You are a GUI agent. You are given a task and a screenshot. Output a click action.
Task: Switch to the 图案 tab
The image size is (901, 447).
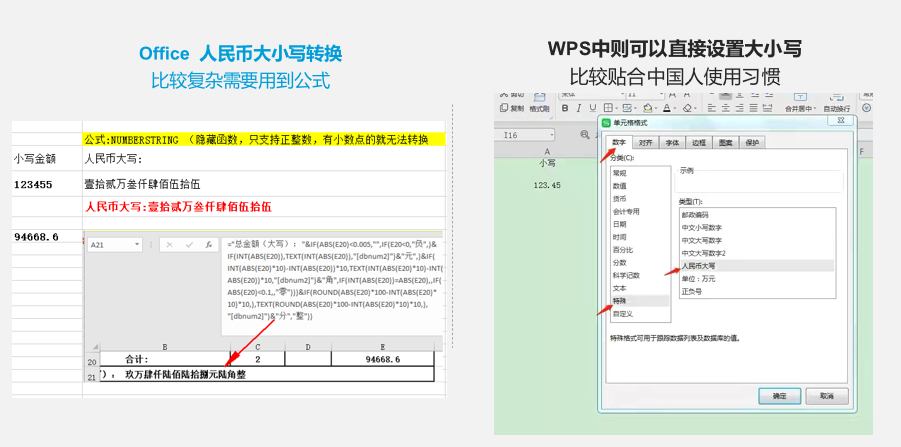(726, 143)
